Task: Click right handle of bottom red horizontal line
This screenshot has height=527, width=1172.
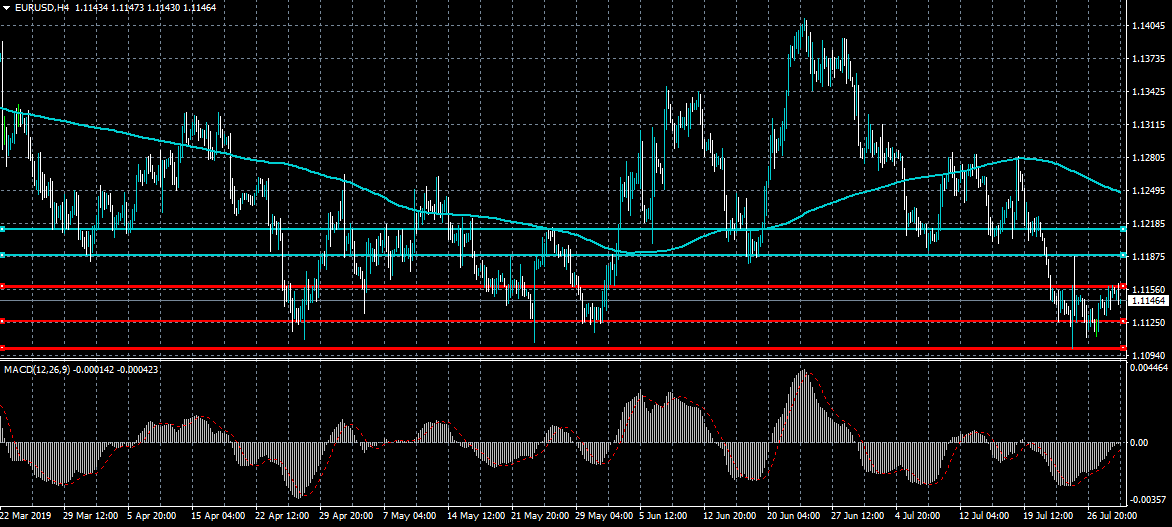Action: coord(1124,348)
